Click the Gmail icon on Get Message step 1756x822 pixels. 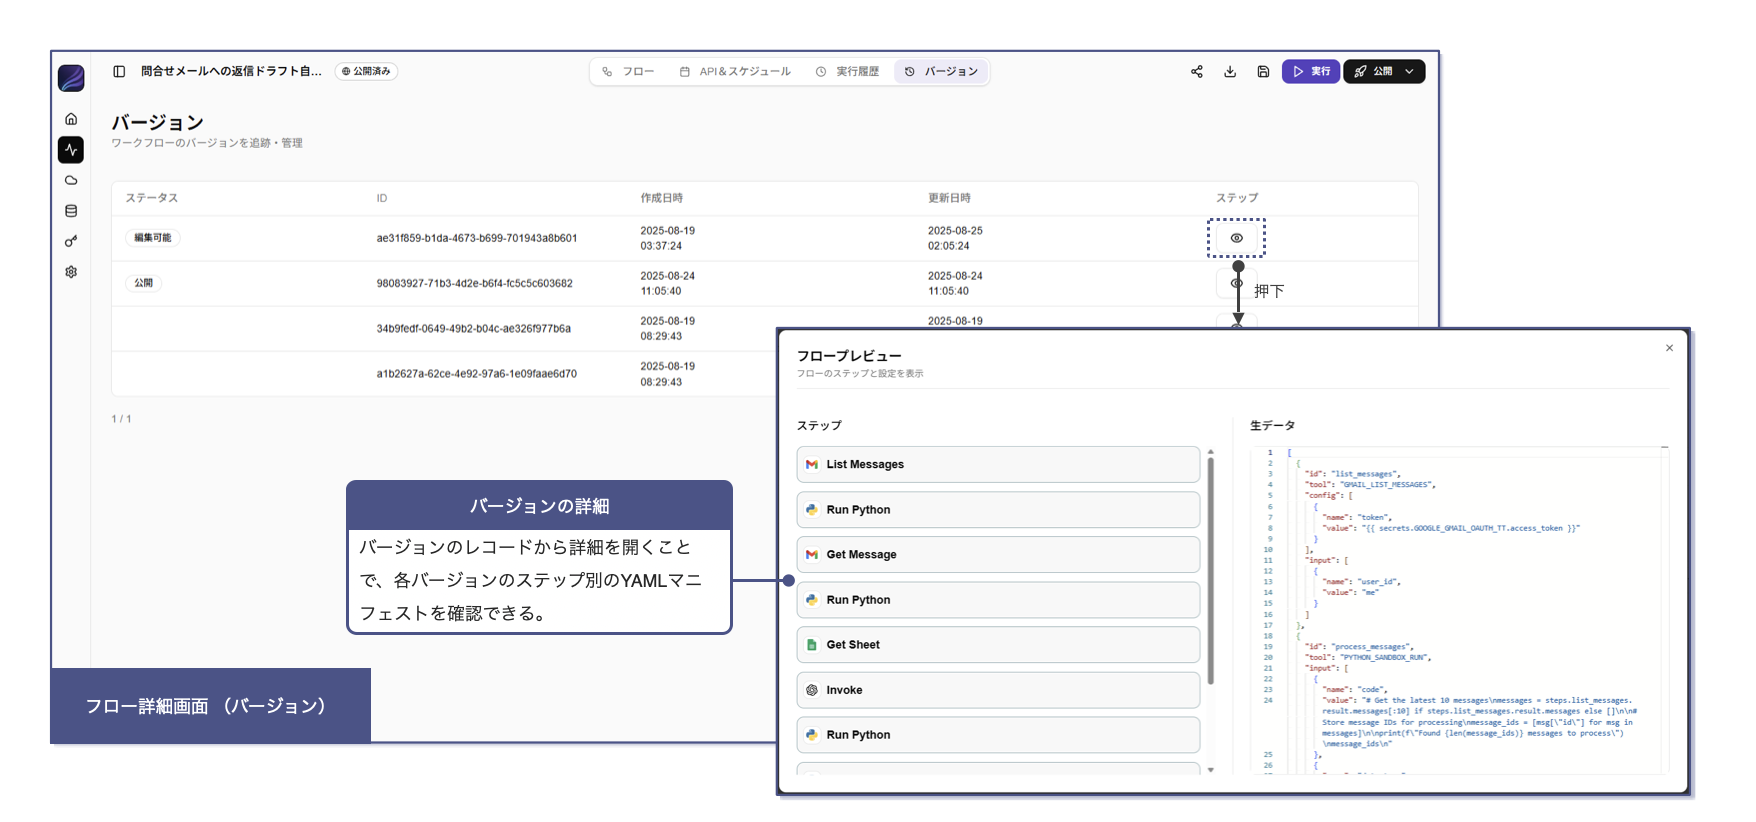pos(812,554)
